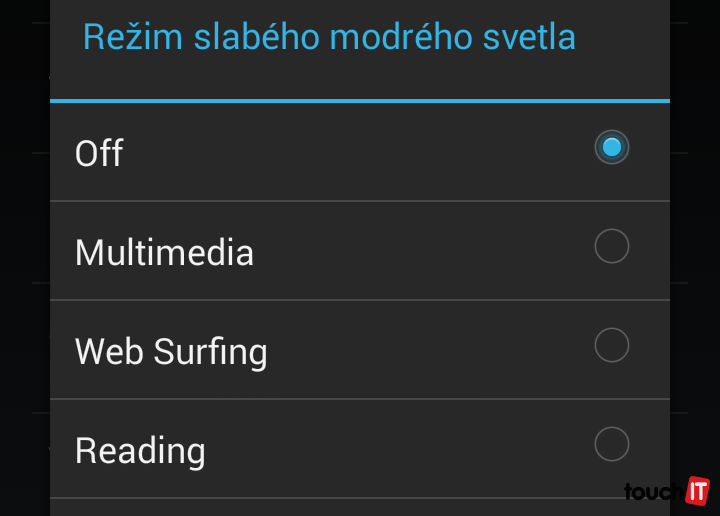Click empty space in the Multimedia row

coord(420,250)
